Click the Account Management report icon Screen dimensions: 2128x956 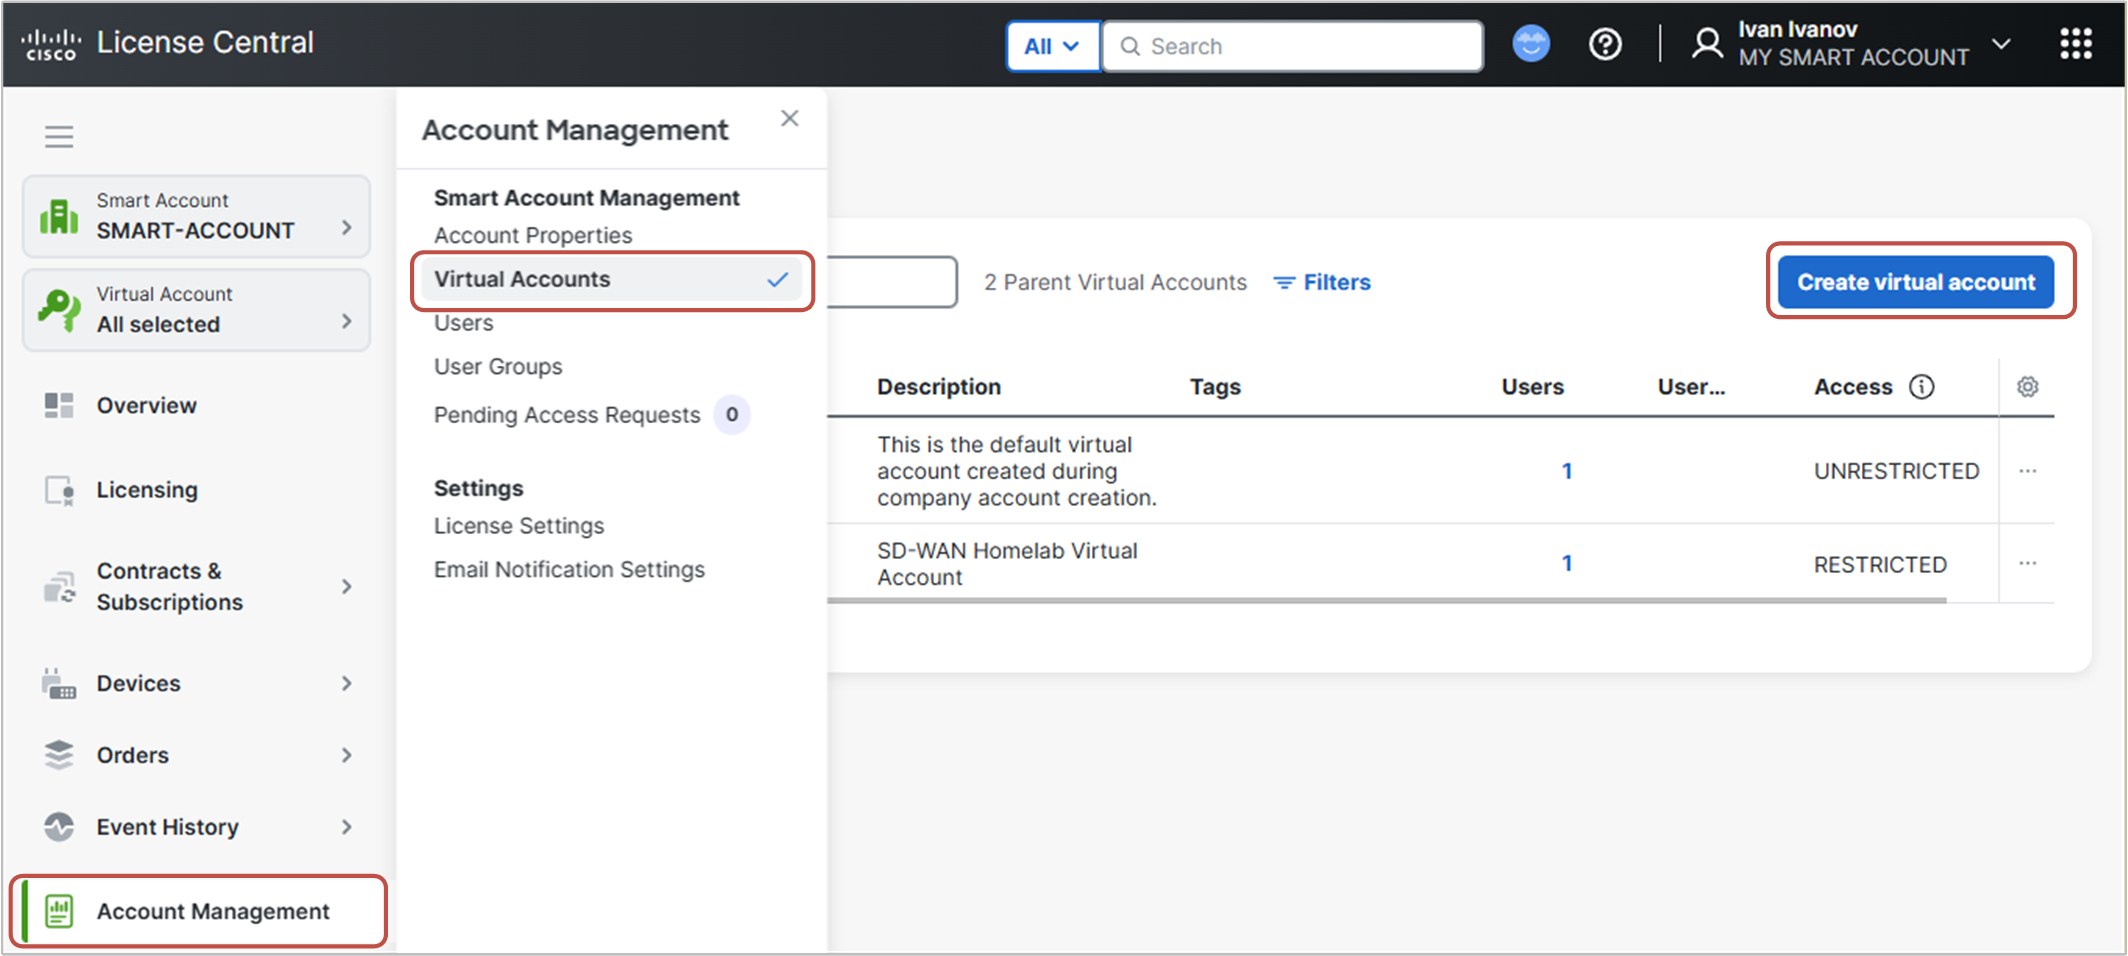[59, 911]
